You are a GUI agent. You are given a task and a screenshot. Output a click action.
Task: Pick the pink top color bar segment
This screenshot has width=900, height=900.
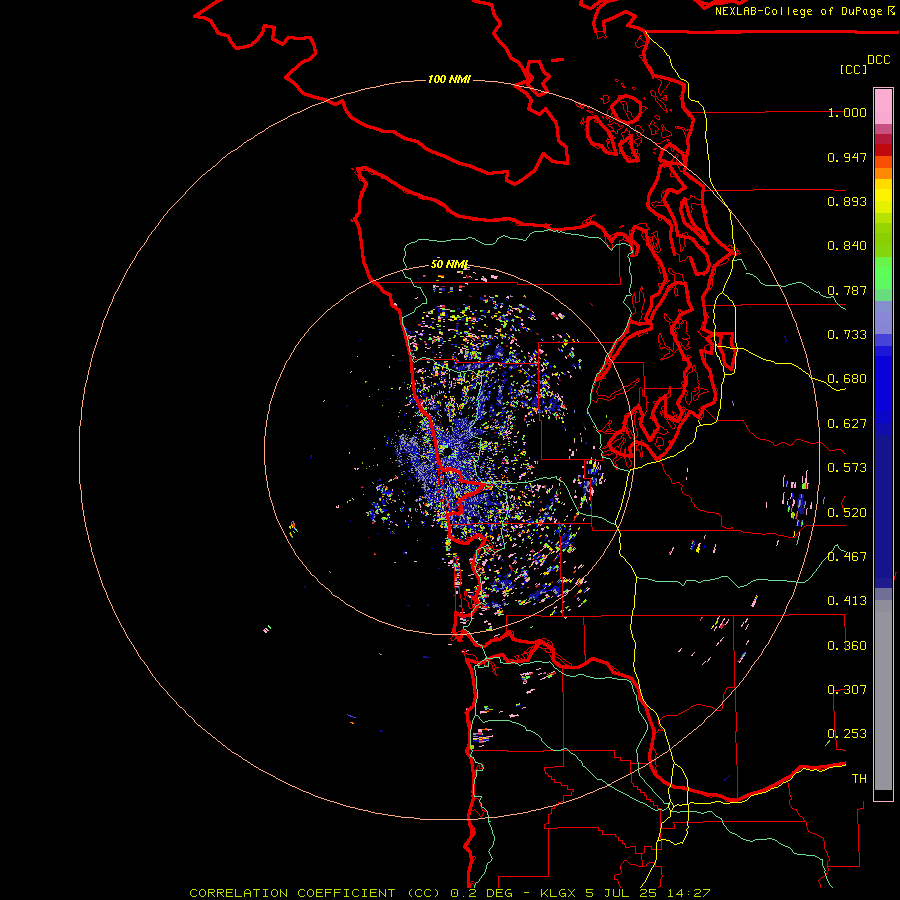(883, 107)
